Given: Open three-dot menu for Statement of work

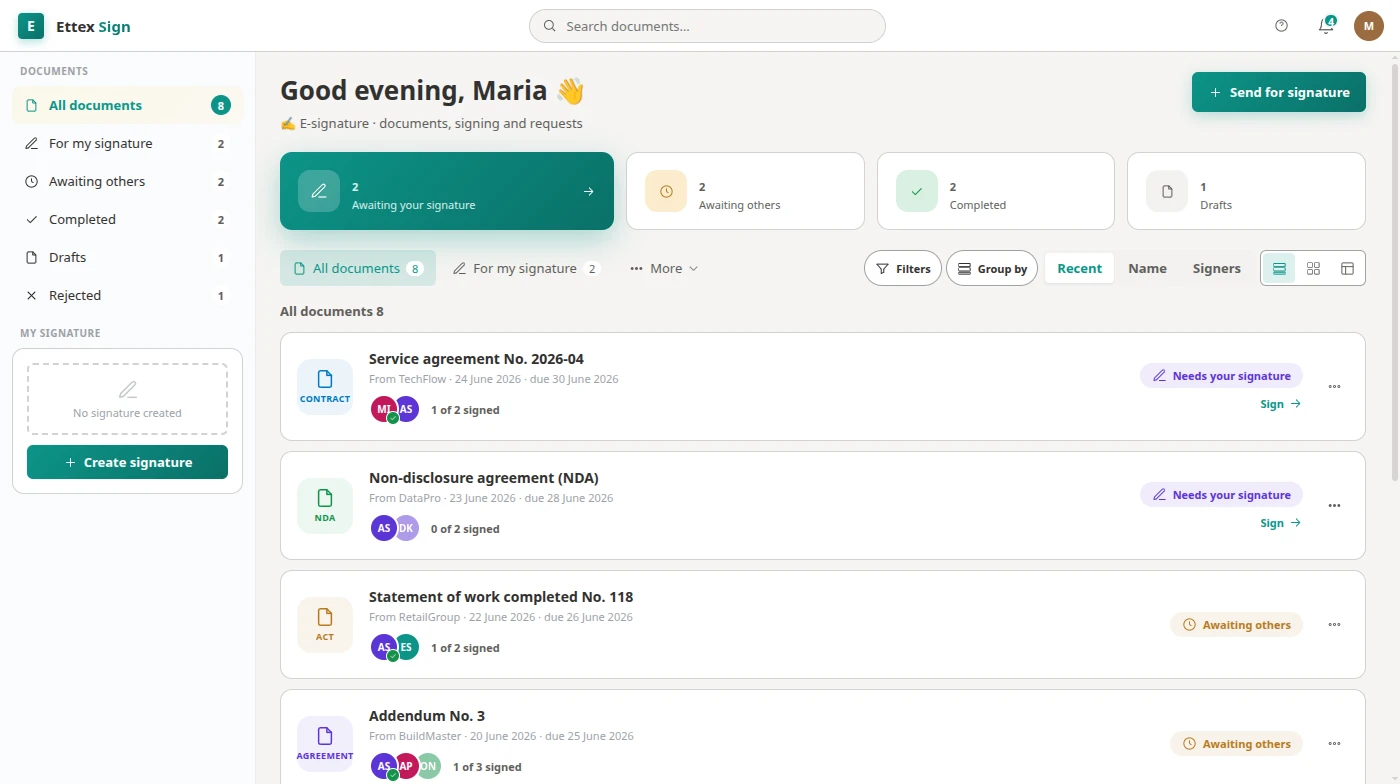Looking at the screenshot, I should click(x=1334, y=625).
